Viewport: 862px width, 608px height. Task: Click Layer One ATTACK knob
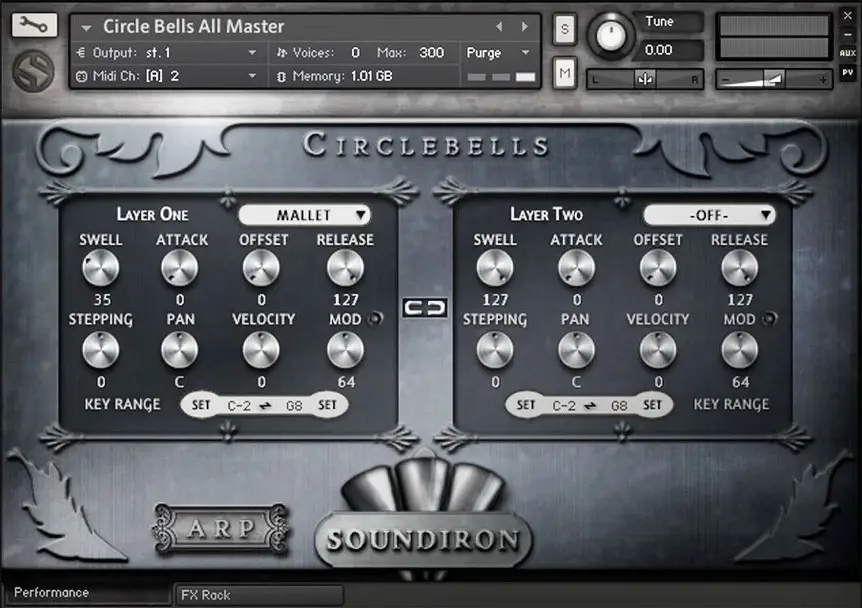point(180,268)
